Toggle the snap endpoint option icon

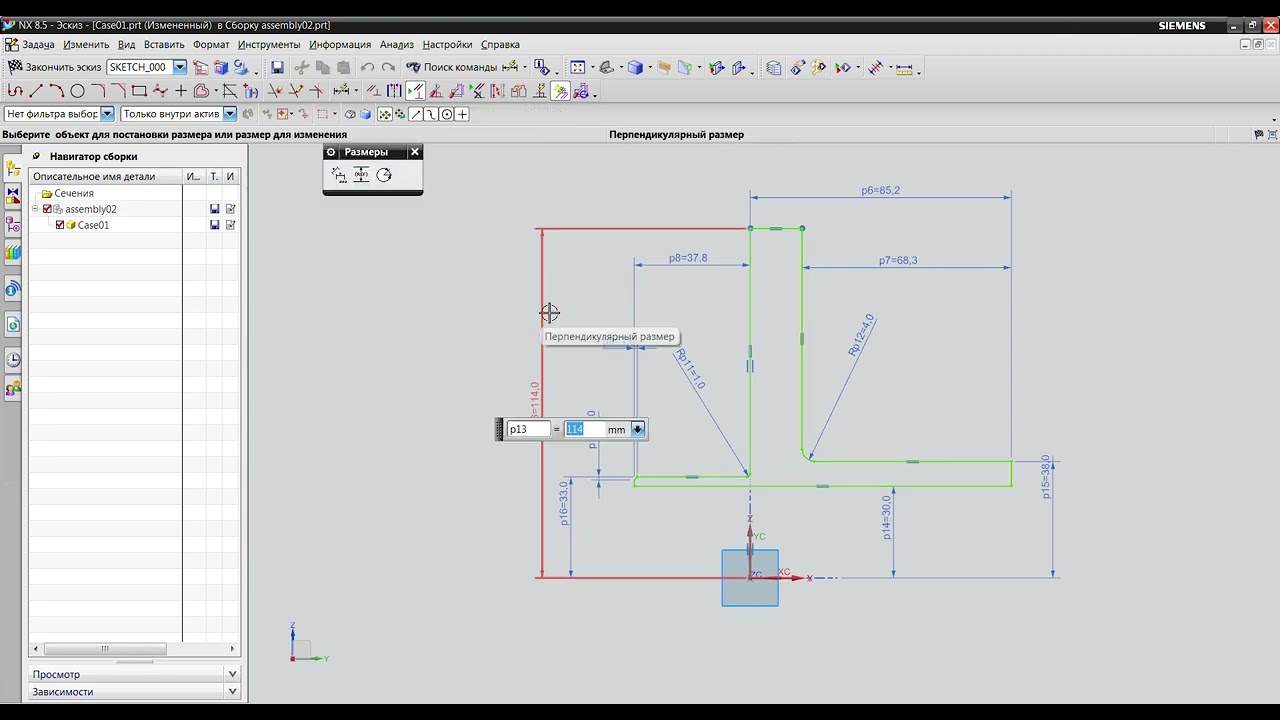coord(415,114)
